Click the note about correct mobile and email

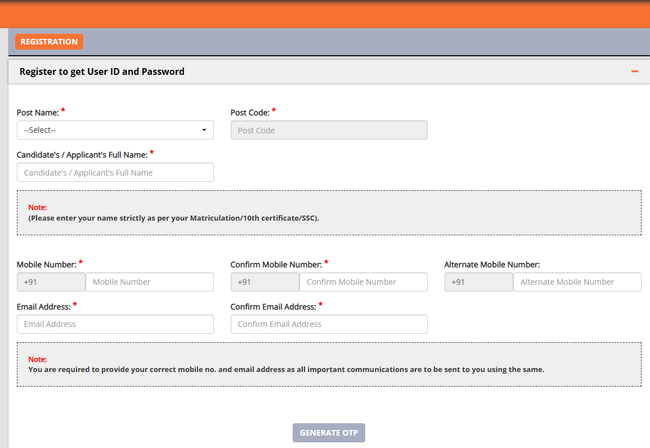(286, 369)
